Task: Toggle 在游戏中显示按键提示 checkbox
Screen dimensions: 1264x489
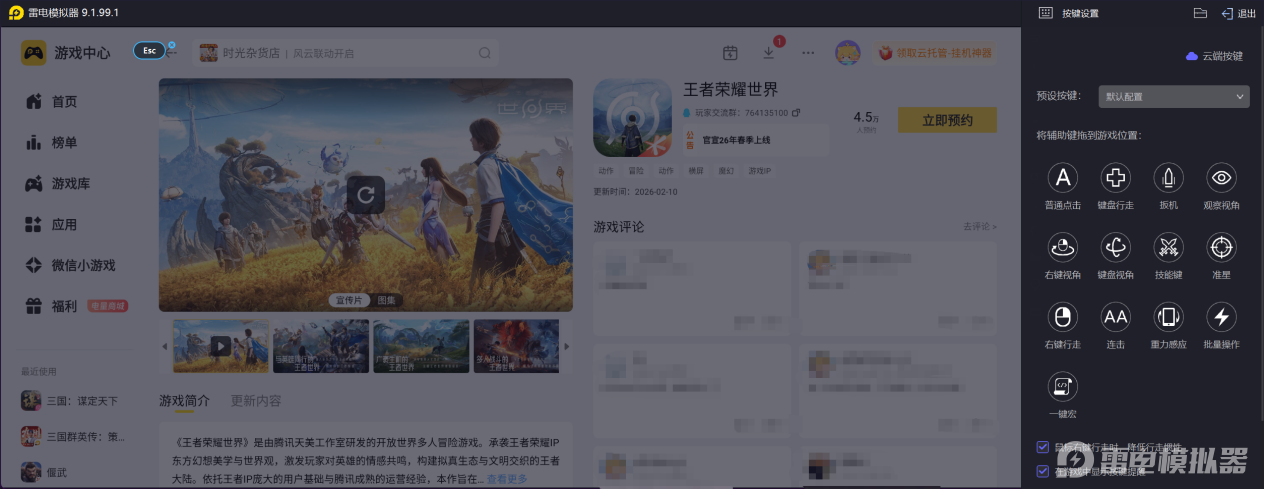Action: [x=1043, y=471]
